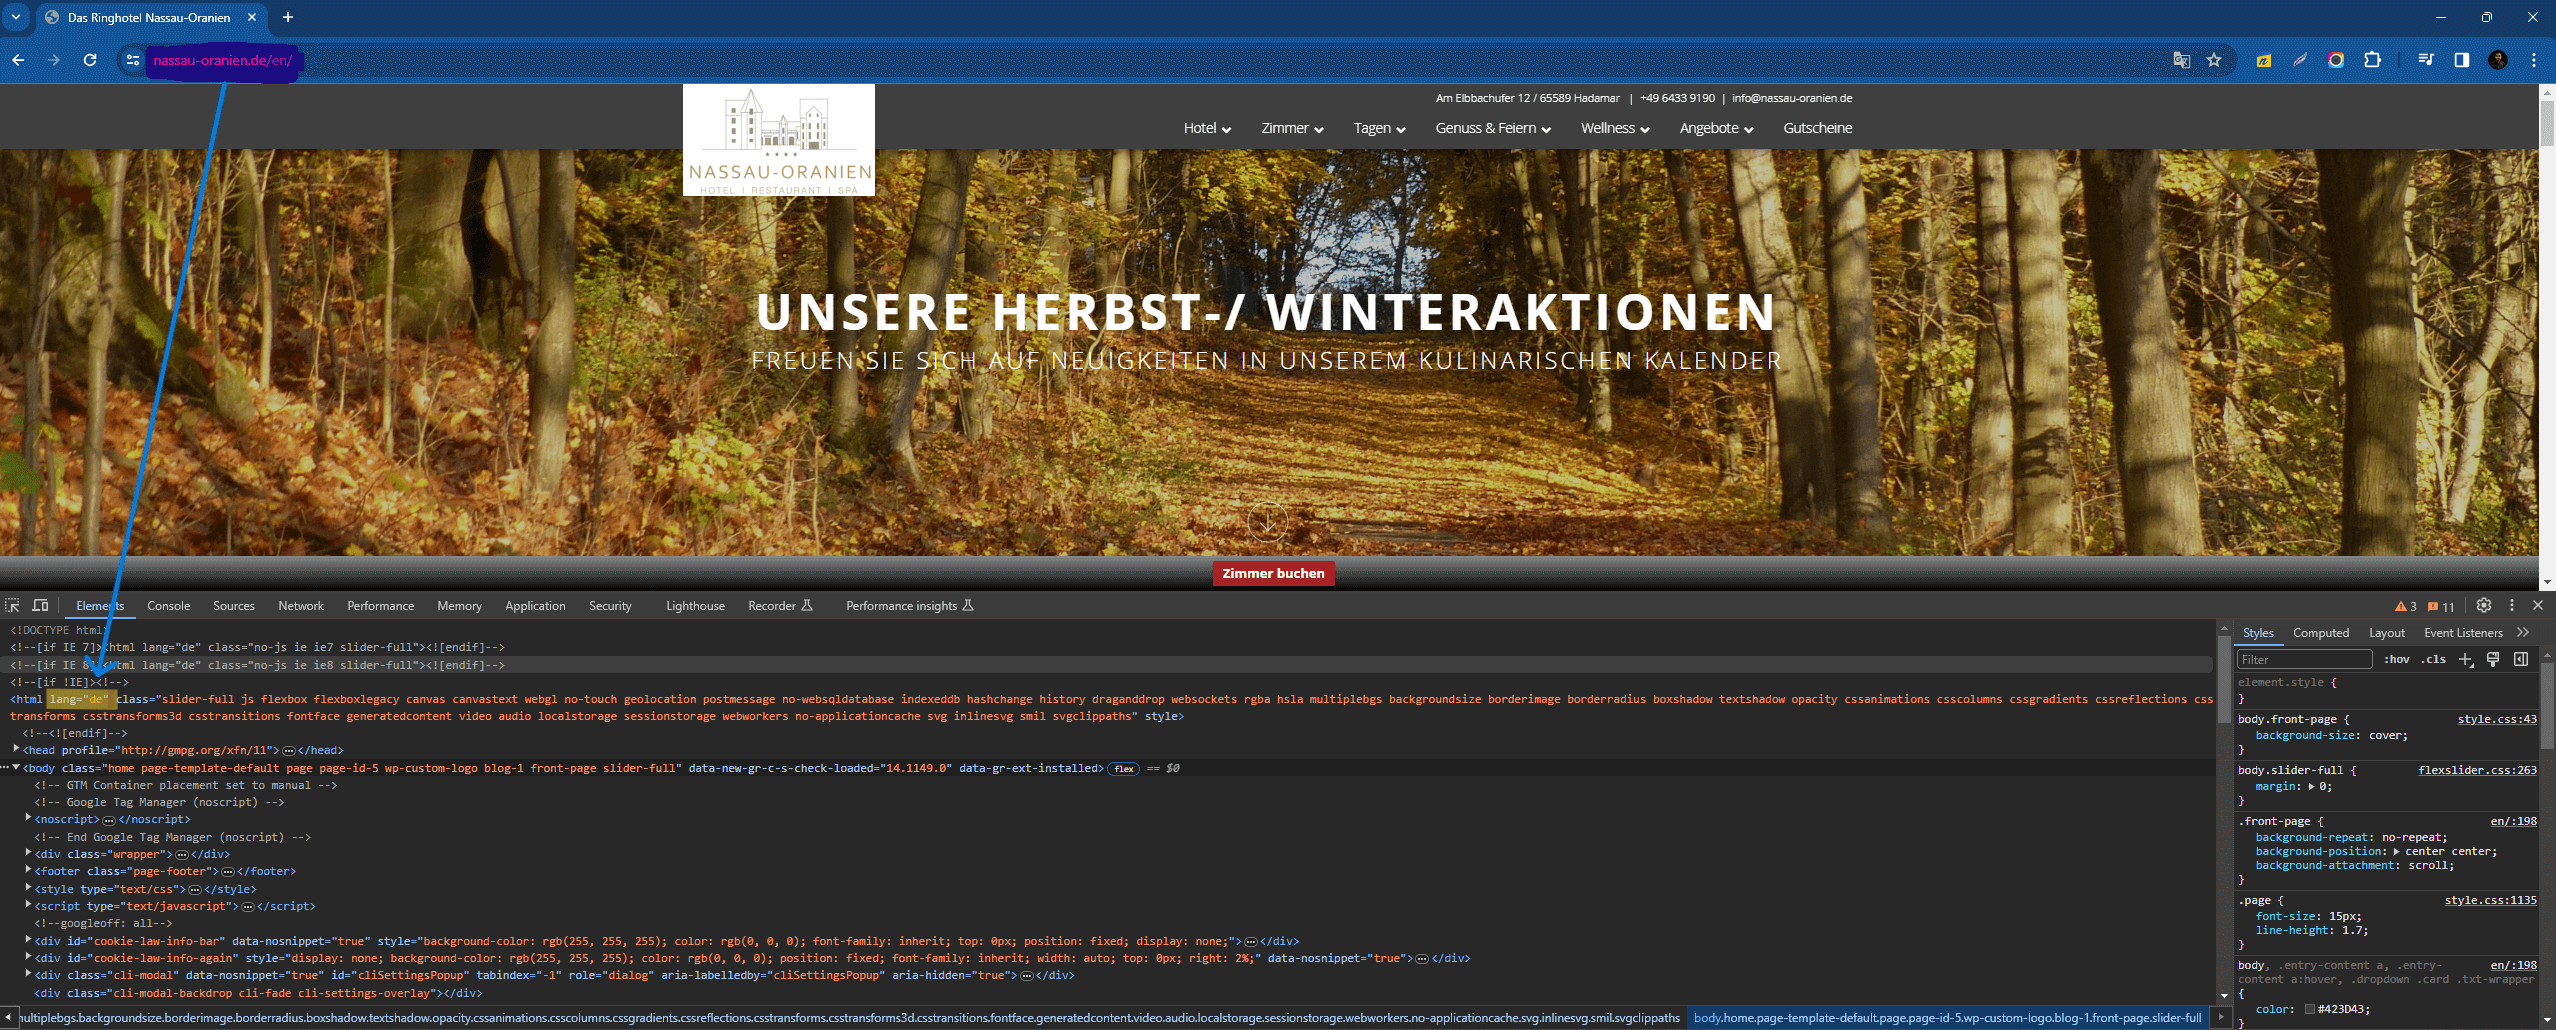Open the feather quill extension icon

click(x=2300, y=60)
